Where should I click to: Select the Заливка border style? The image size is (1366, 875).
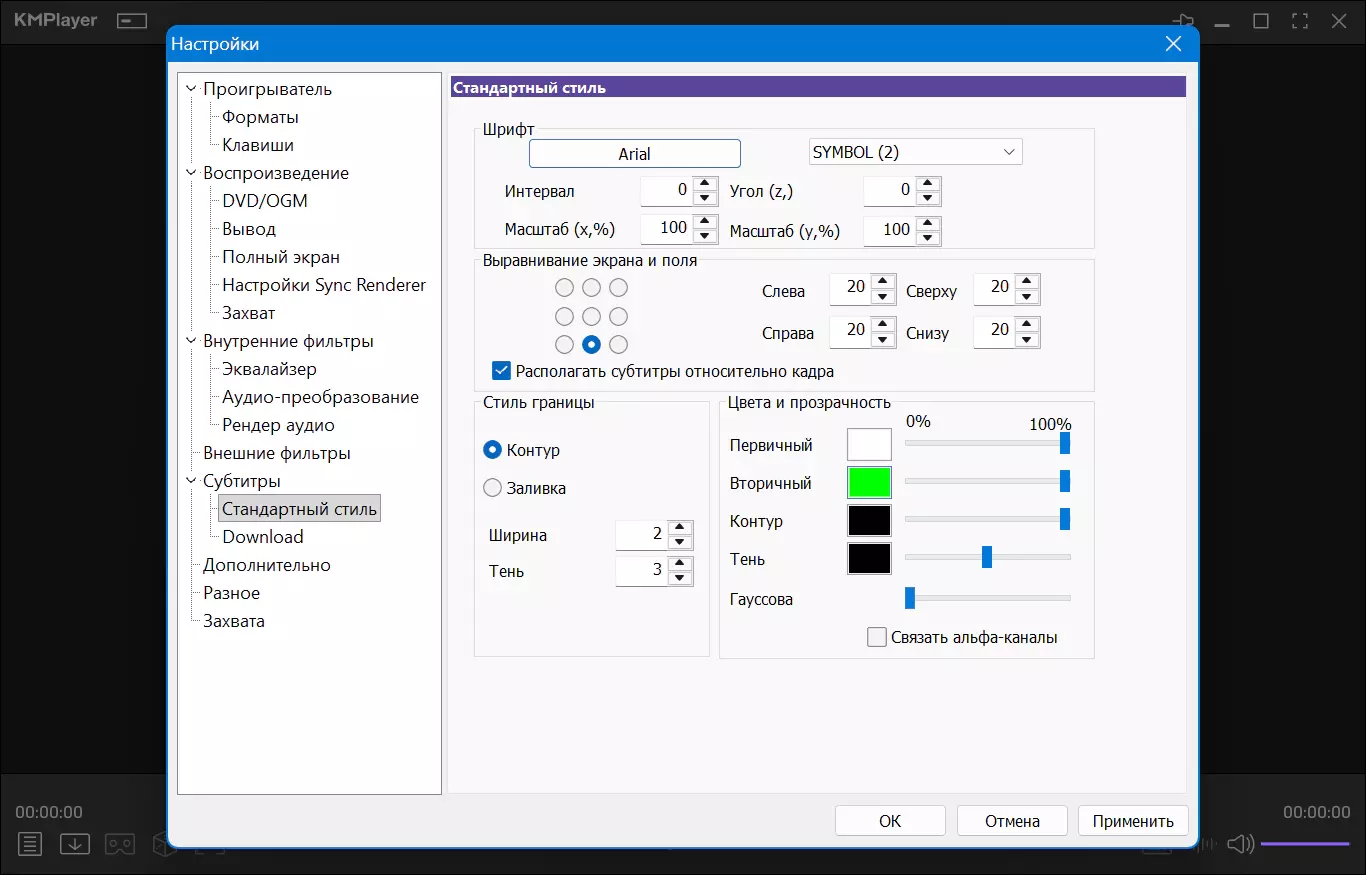pos(492,488)
